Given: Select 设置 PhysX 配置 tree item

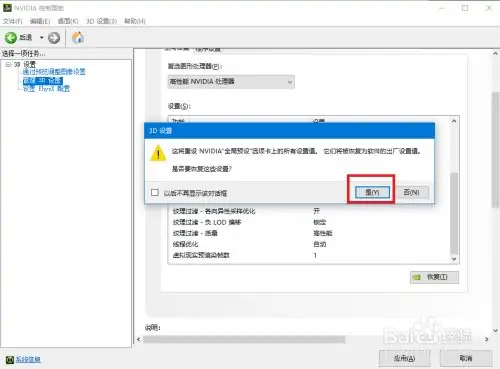Looking at the screenshot, I should 46,89.
